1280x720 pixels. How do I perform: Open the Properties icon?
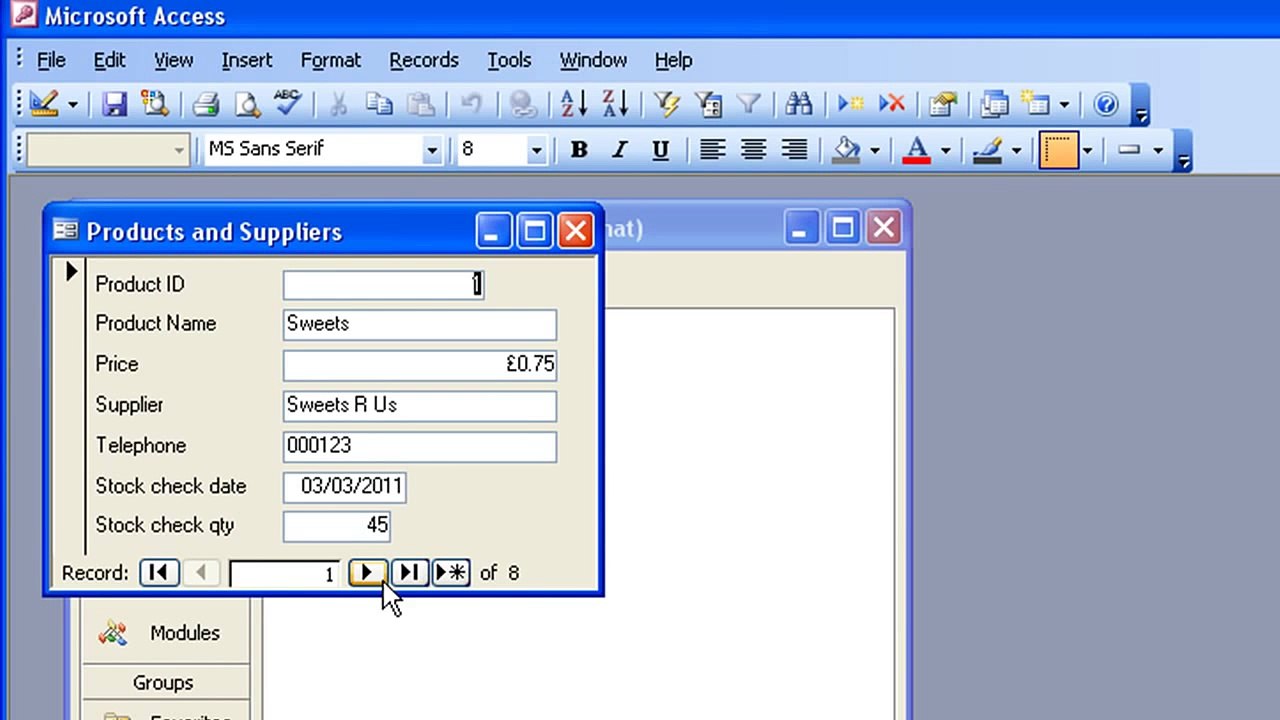click(x=942, y=104)
